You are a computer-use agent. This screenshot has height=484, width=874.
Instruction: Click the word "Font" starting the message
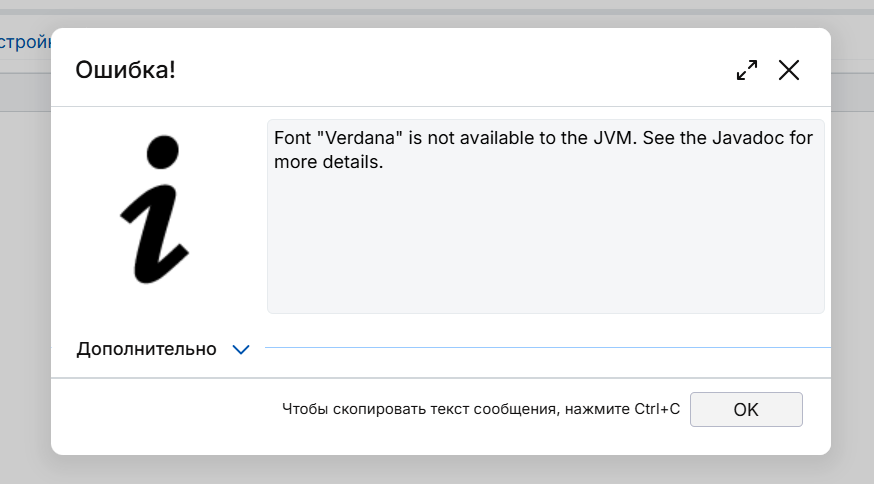(292, 138)
